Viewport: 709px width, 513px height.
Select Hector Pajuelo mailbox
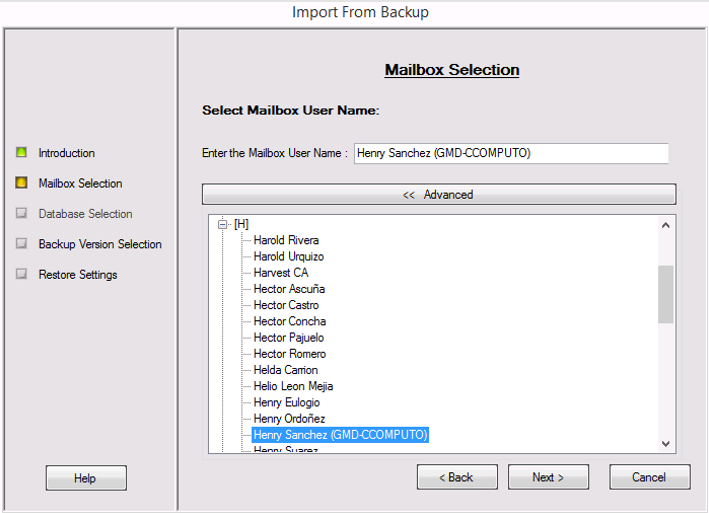pos(288,338)
